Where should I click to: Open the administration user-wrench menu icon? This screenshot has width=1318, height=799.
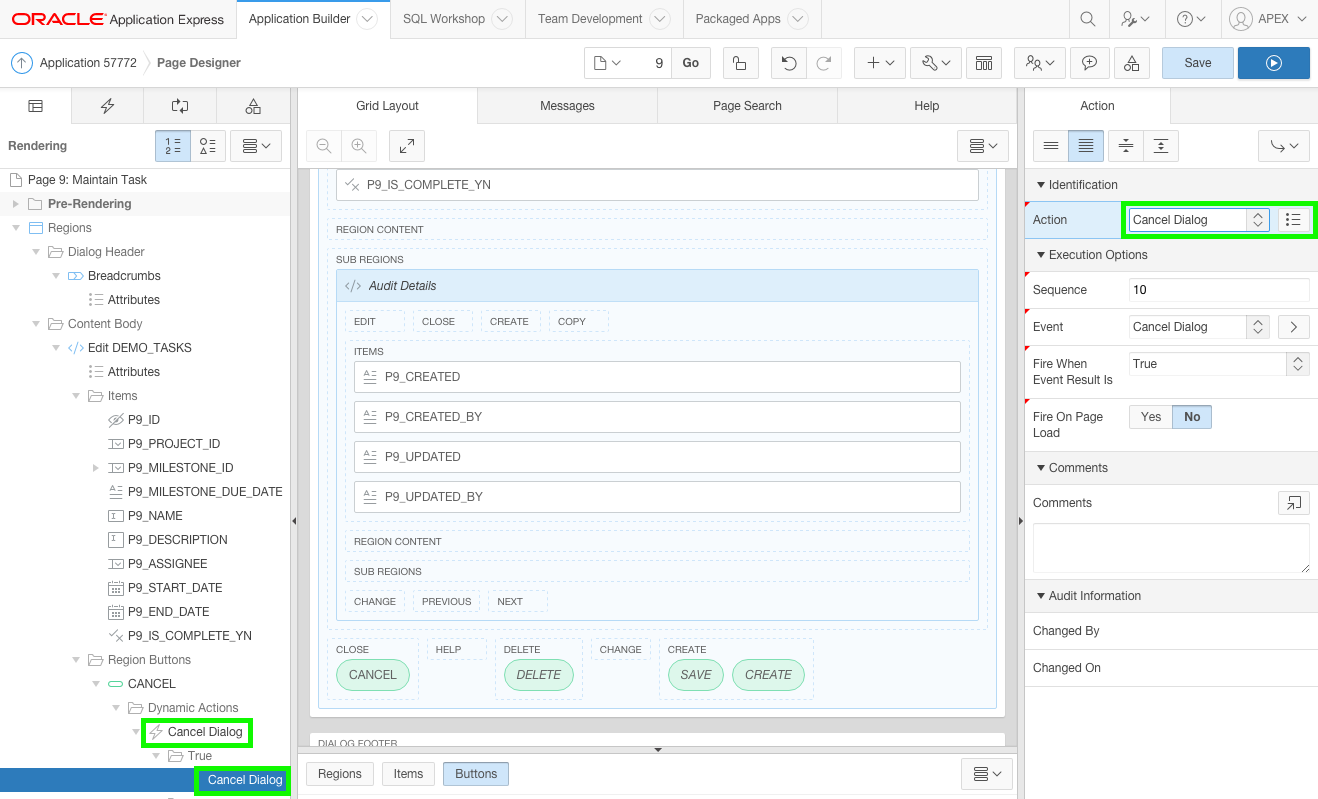[1134, 19]
